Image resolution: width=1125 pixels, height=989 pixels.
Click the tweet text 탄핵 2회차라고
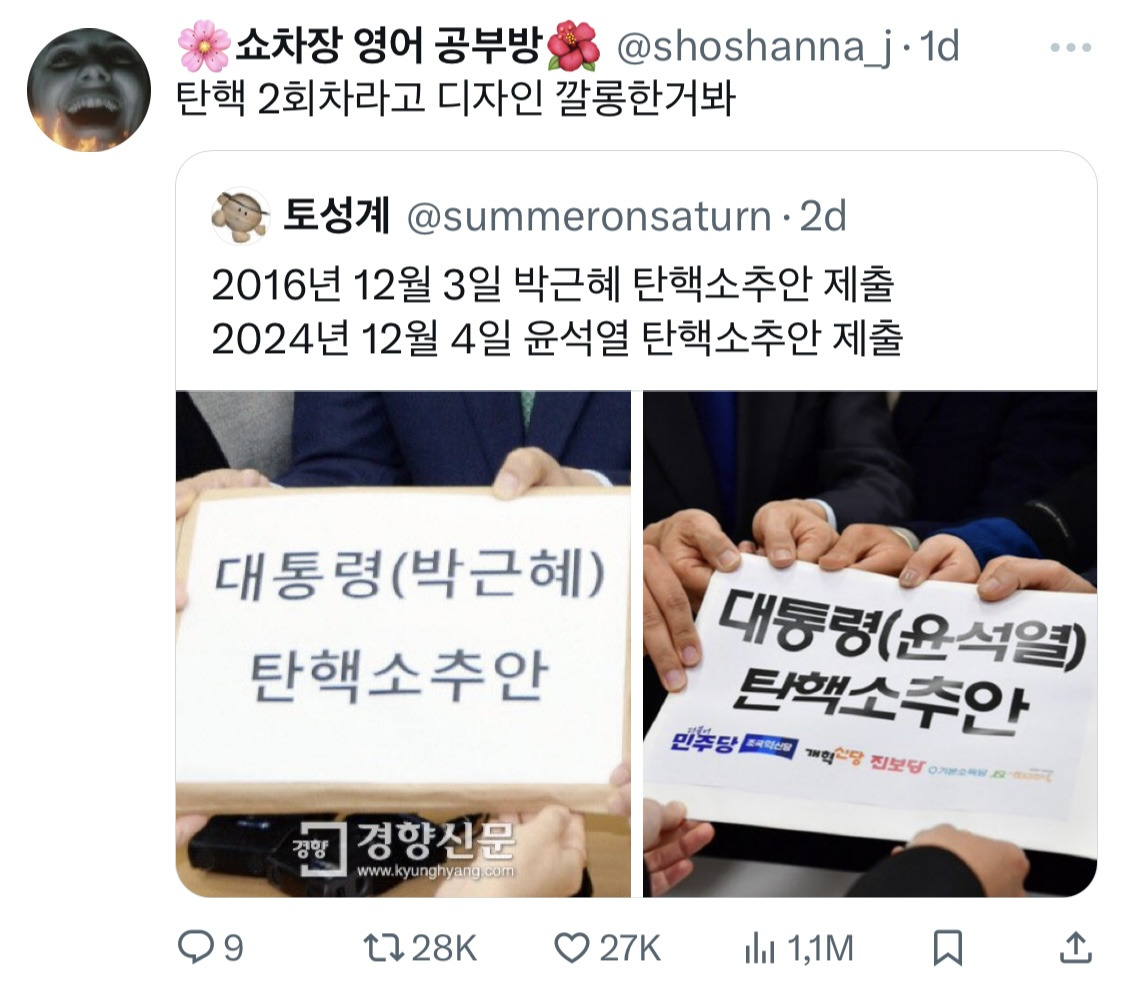302,99
